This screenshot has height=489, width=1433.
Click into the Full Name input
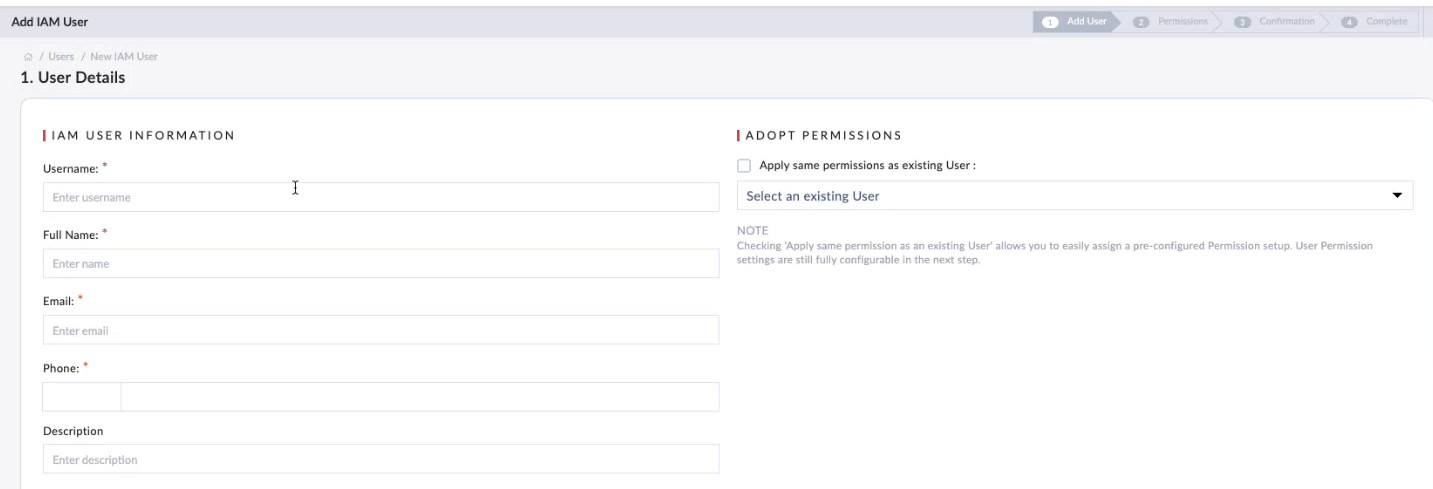click(x=380, y=264)
